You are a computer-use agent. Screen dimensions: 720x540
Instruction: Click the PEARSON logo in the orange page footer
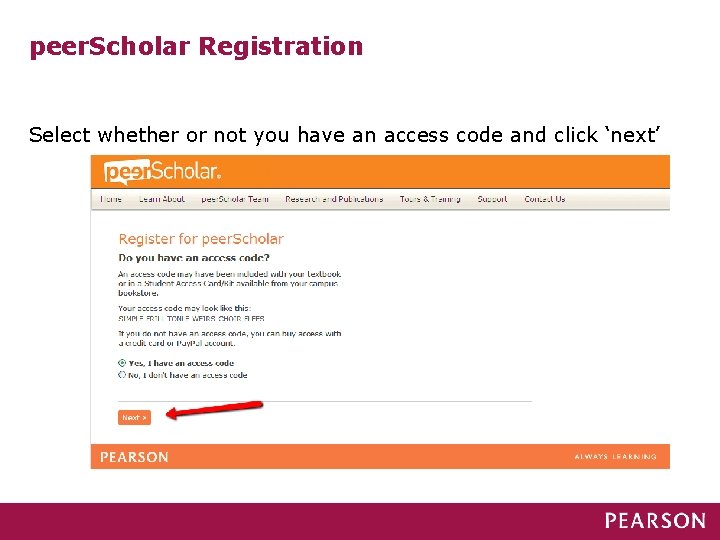[x=134, y=457]
